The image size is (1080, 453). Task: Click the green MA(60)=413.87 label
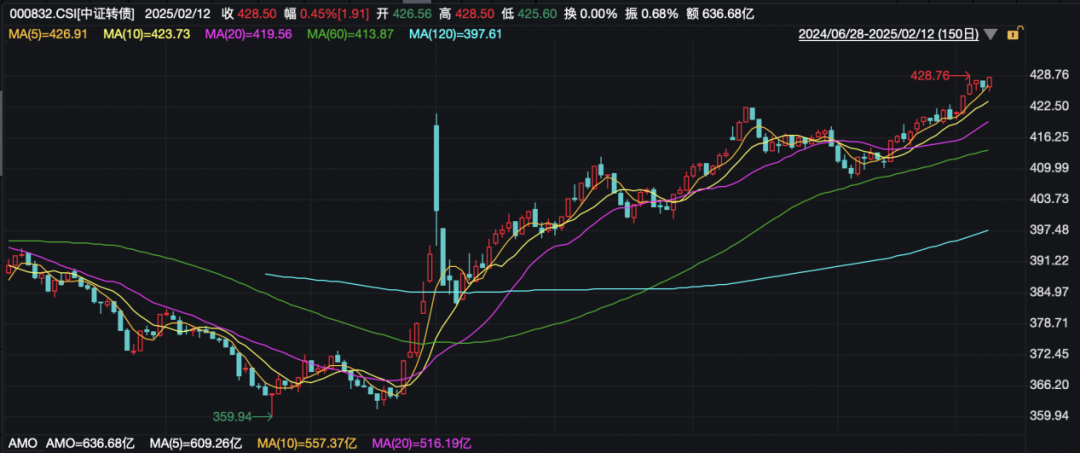coord(352,34)
